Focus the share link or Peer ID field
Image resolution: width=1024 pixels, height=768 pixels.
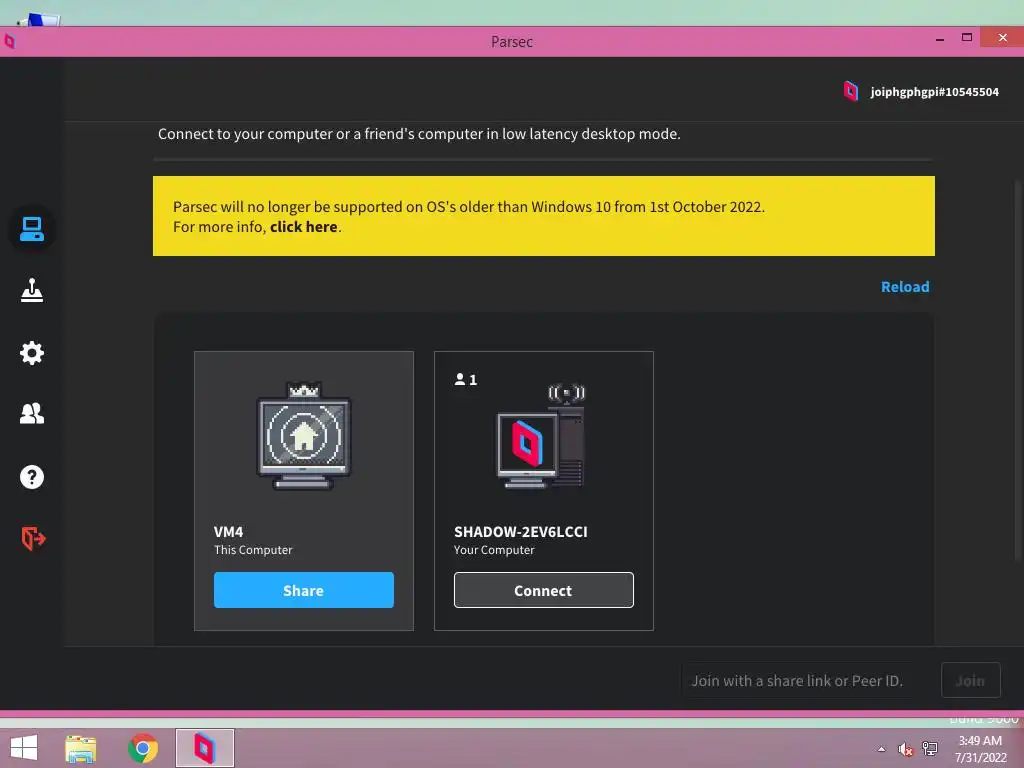797,680
